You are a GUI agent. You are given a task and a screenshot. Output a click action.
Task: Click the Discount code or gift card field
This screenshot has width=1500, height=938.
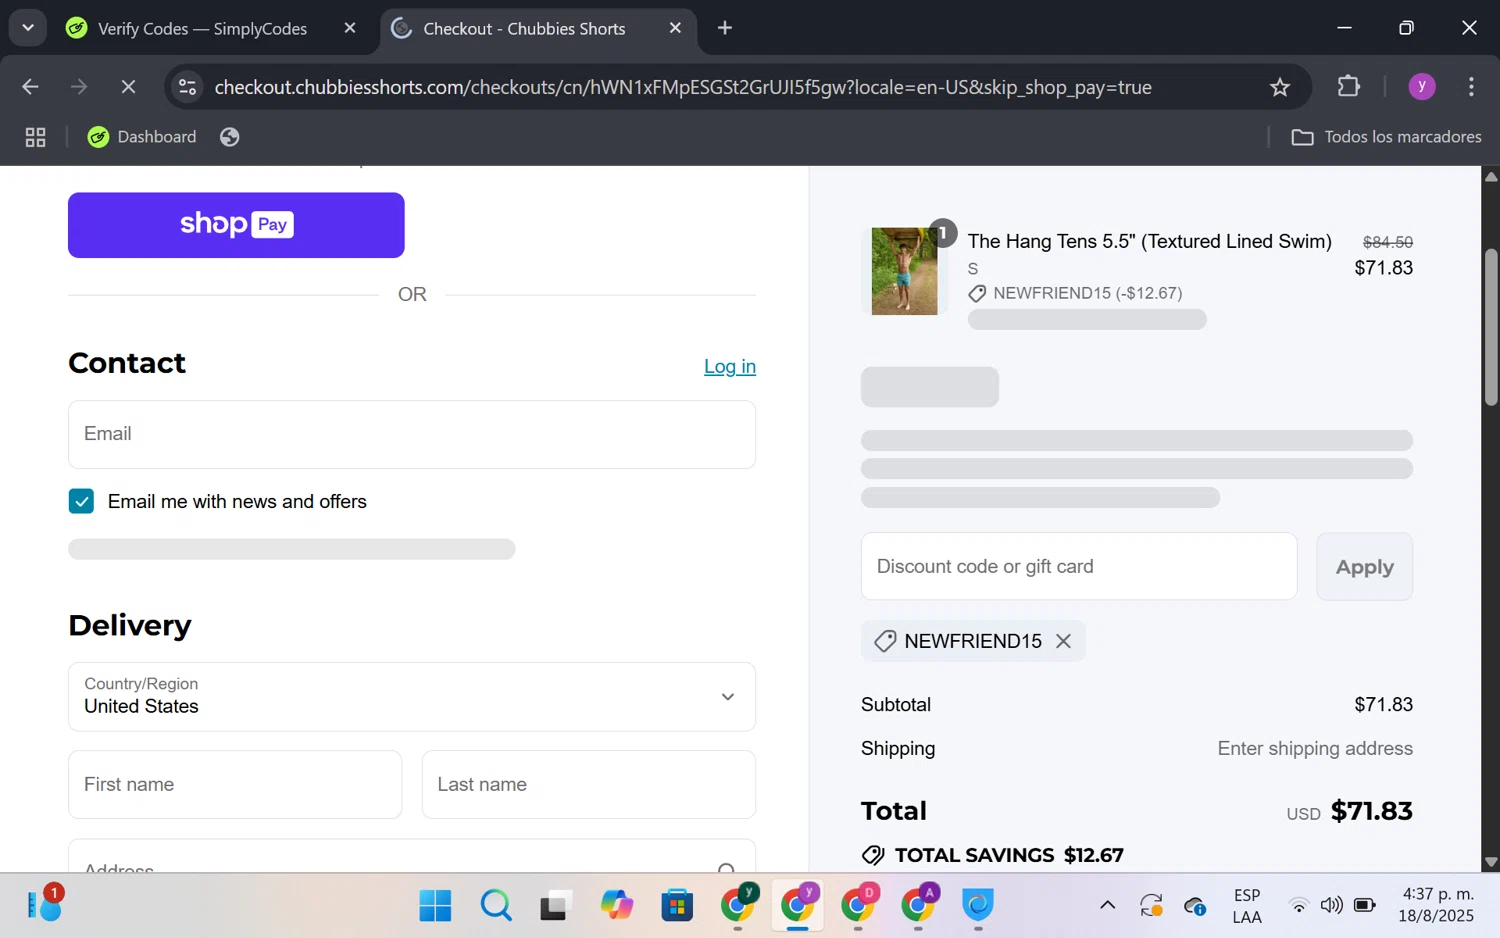point(1079,566)
